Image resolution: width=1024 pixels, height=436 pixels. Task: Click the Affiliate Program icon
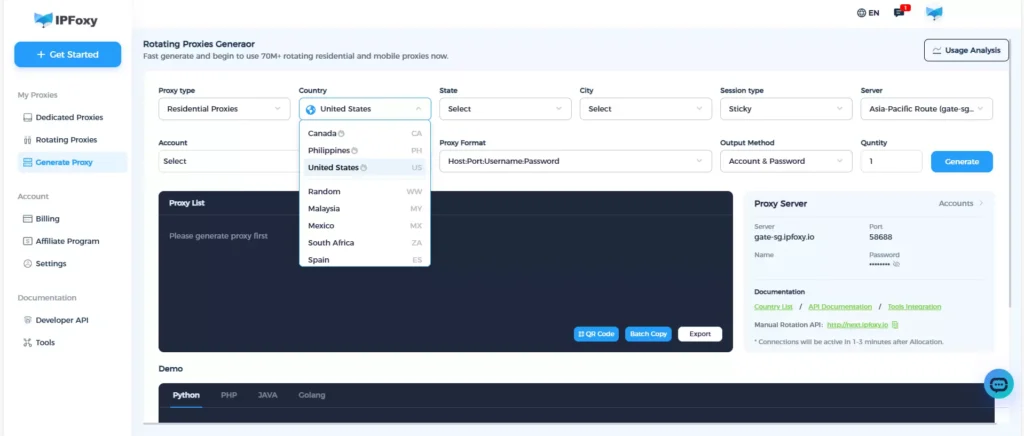27,241
